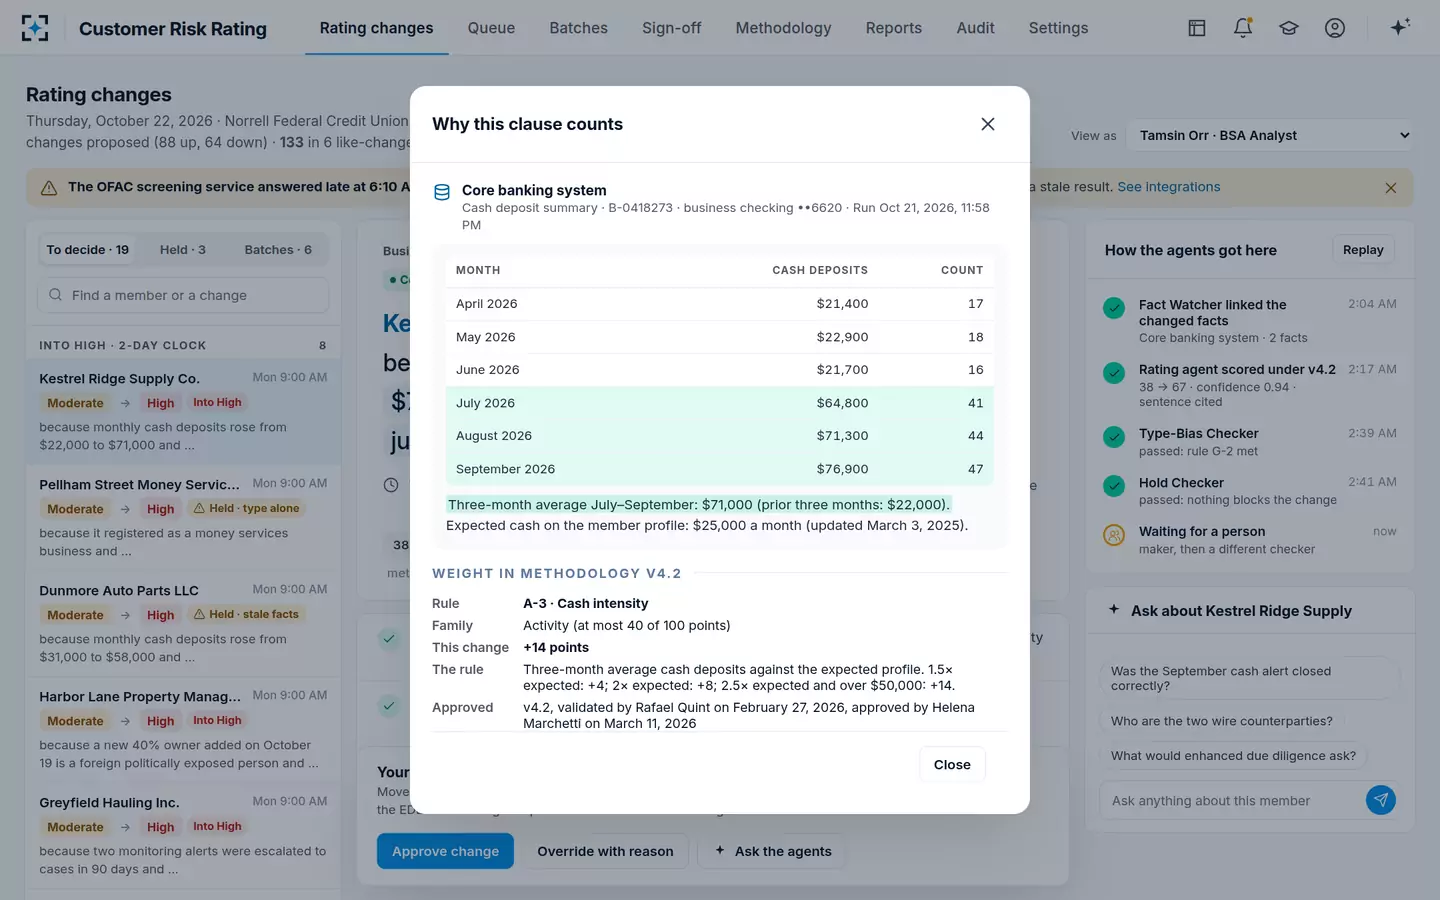This screenshot has height=900, width=1440.
Task: Open the Sign-off tab
Action: [x=671, y=28]
